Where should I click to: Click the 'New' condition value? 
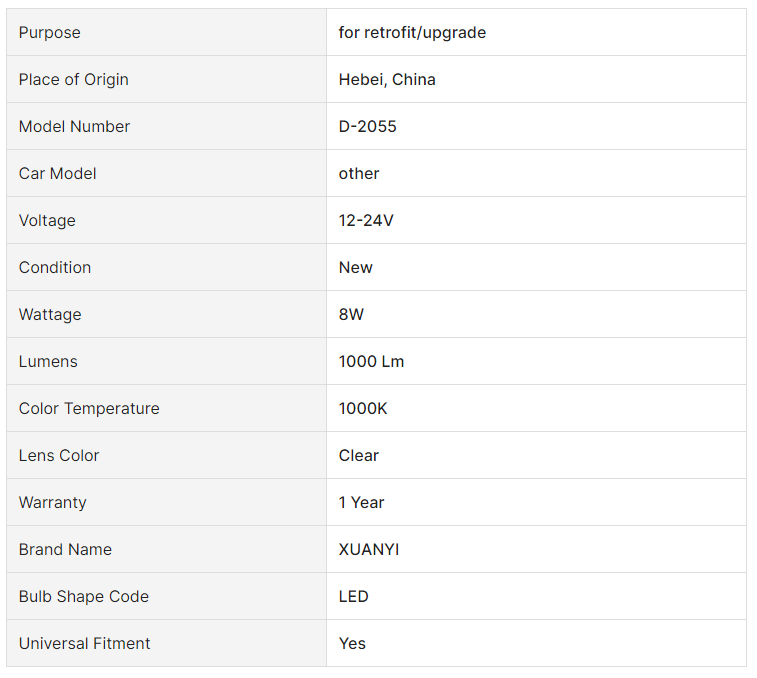356,267
